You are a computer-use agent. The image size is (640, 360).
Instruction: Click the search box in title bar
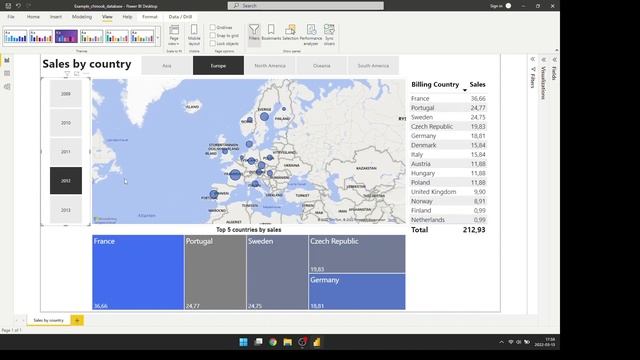pos(306,6)
